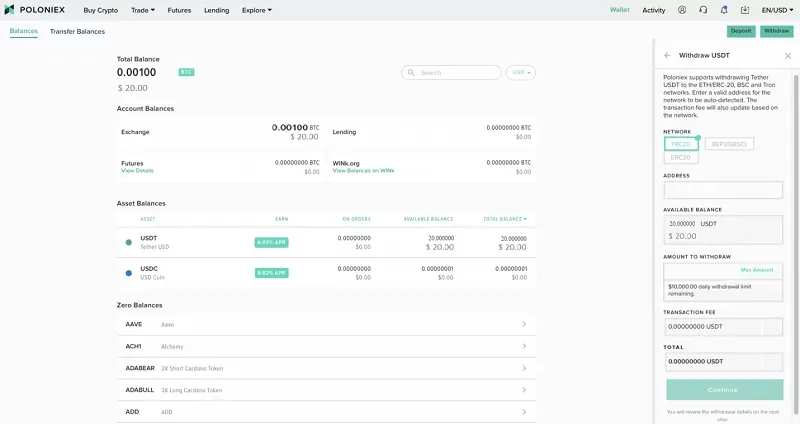Go back using the Withdraw USDT arrow
The image size is (800, 424).
[x=667, y=55]
